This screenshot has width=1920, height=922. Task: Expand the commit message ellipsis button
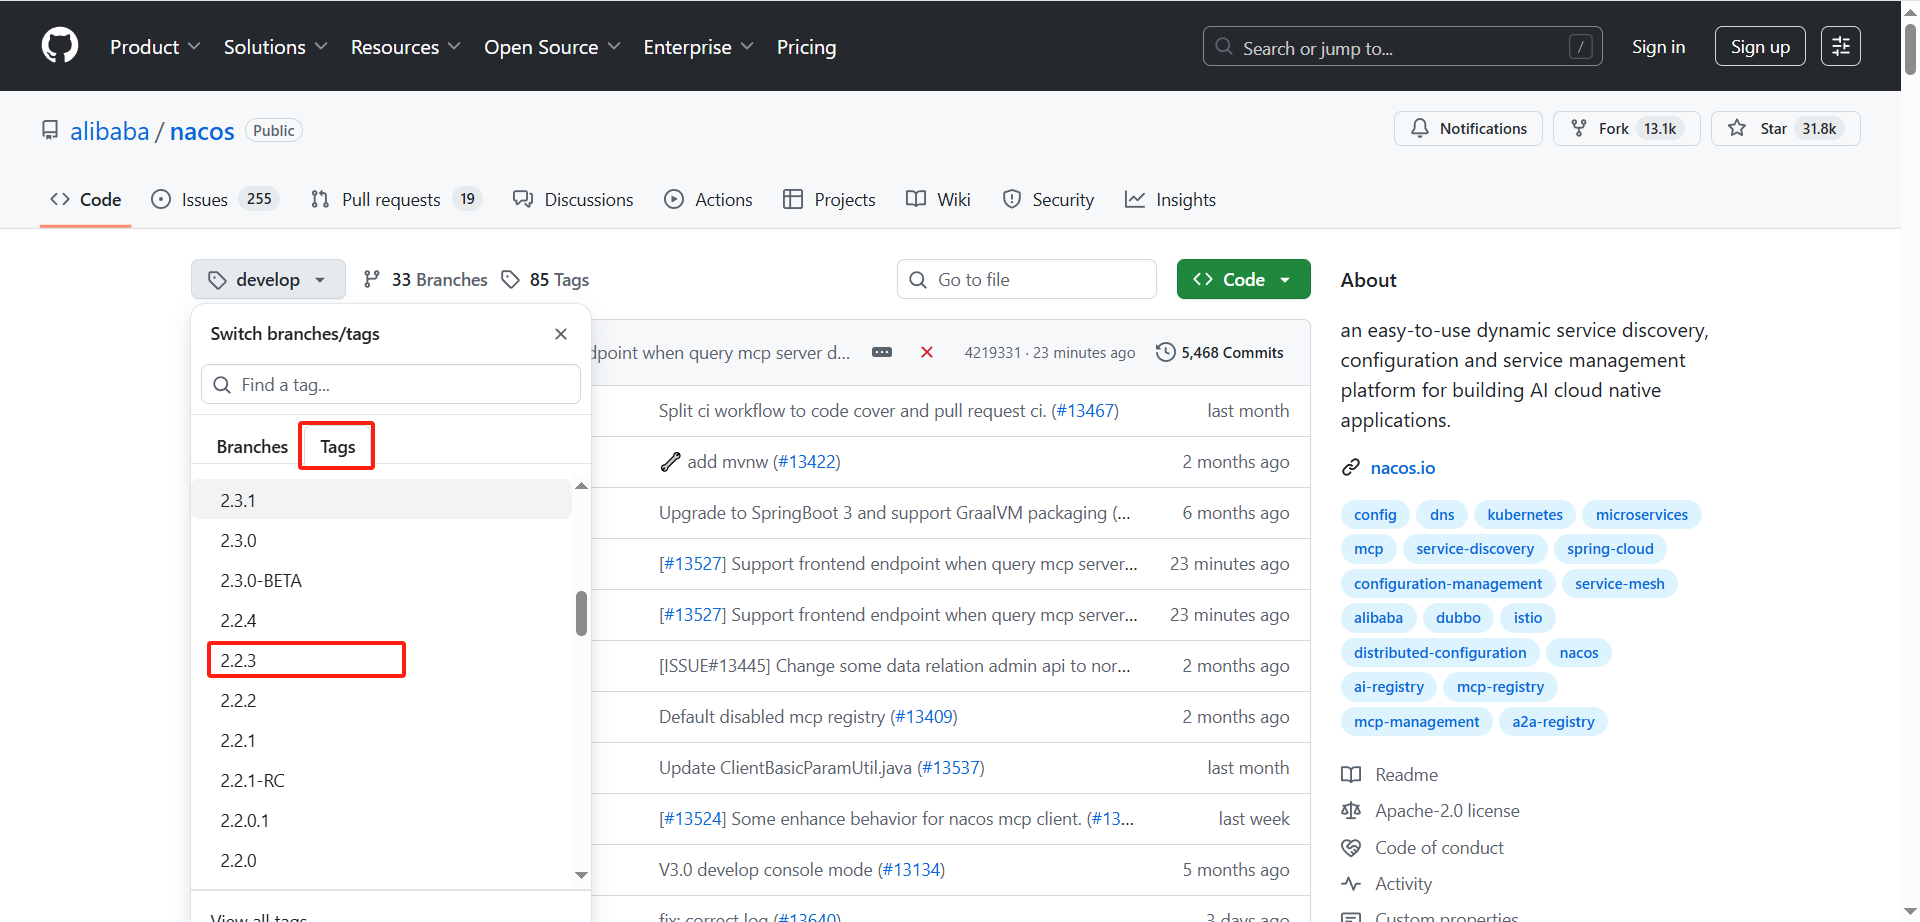pos(882,352)
